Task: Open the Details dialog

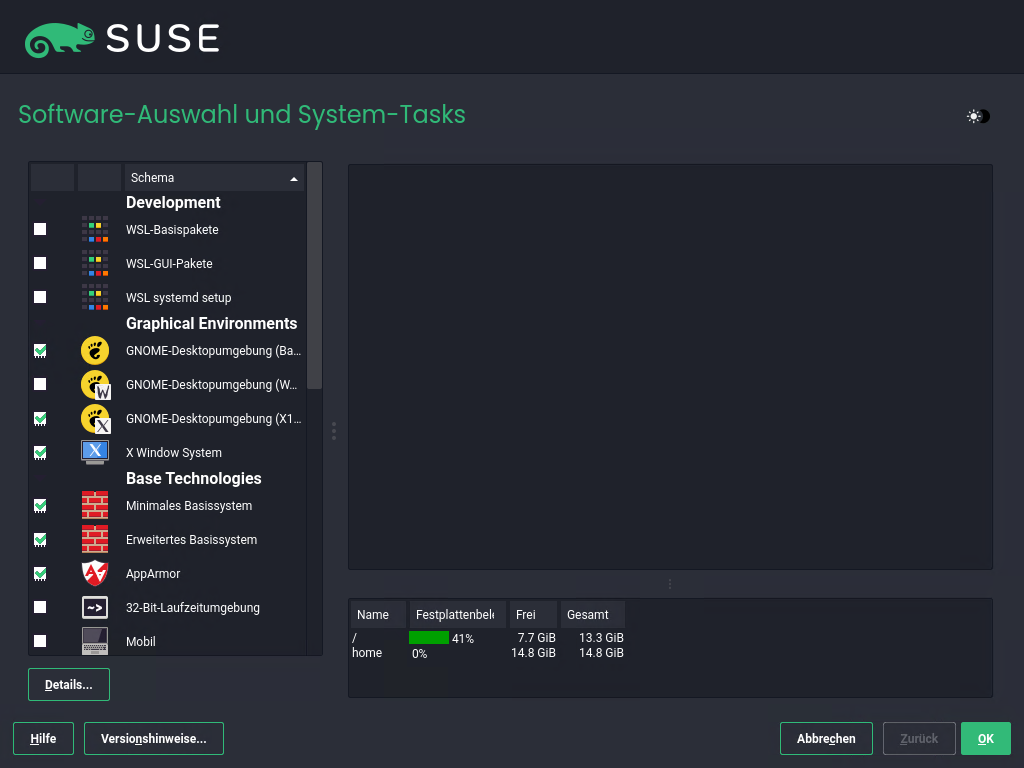Action: click(x=68, y=684)
